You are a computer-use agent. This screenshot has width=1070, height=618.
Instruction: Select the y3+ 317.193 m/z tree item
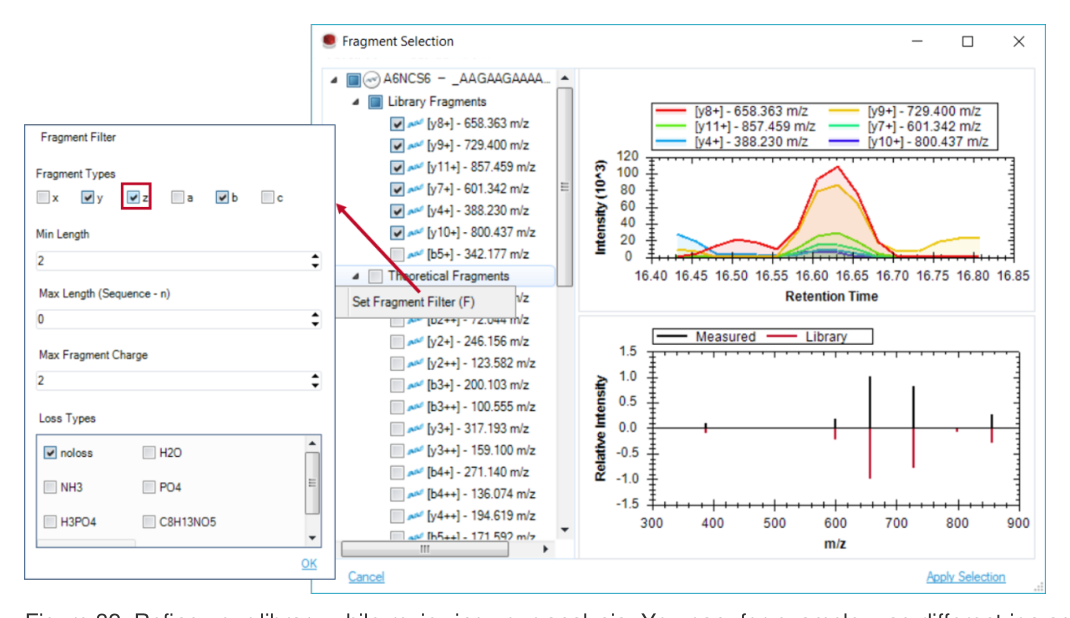point(478,429)
